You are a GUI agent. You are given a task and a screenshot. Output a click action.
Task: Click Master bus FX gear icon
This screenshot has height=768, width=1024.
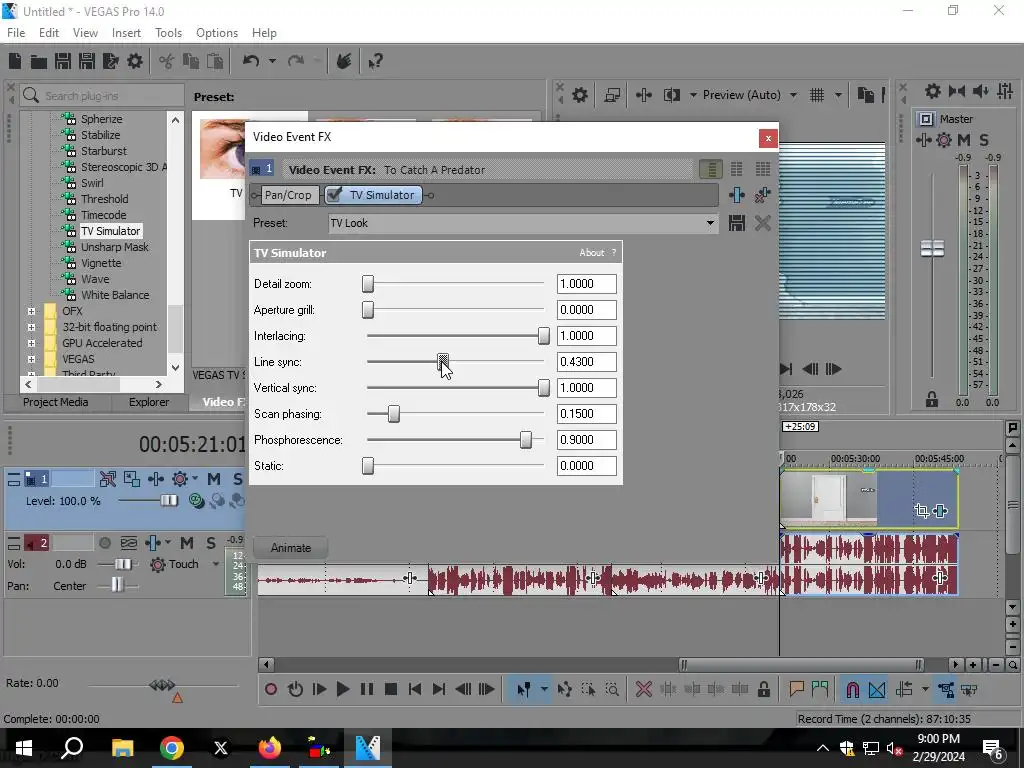pos(944,140)
